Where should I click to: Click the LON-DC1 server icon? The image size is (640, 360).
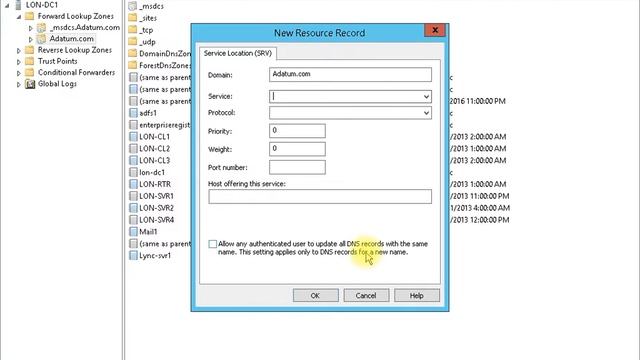pyautogui.click(x=18, y=5)
